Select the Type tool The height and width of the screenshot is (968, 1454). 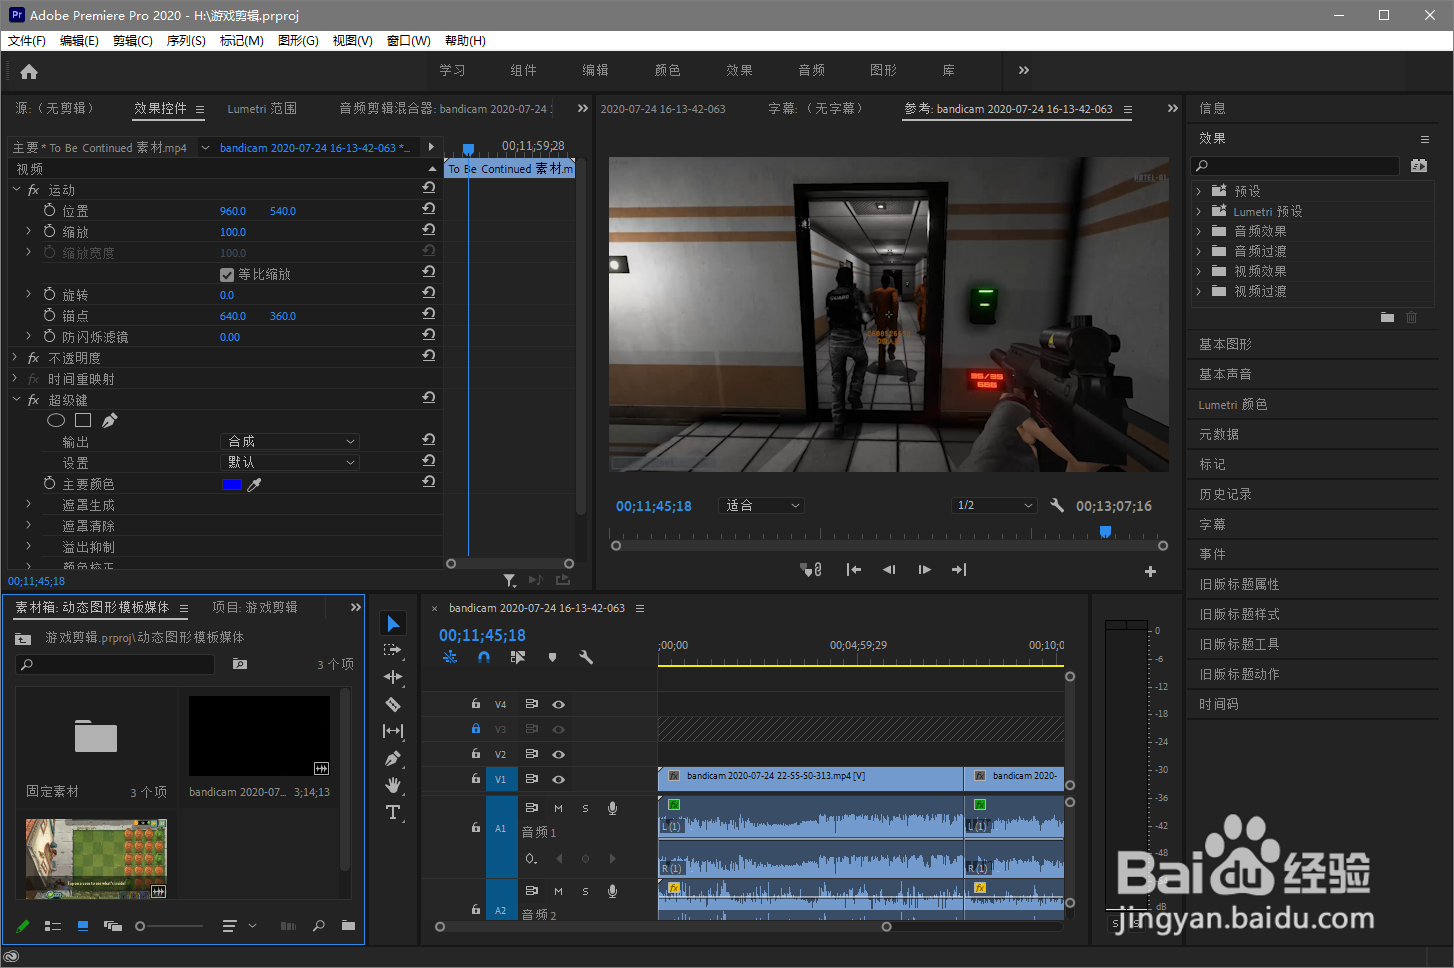393,812
